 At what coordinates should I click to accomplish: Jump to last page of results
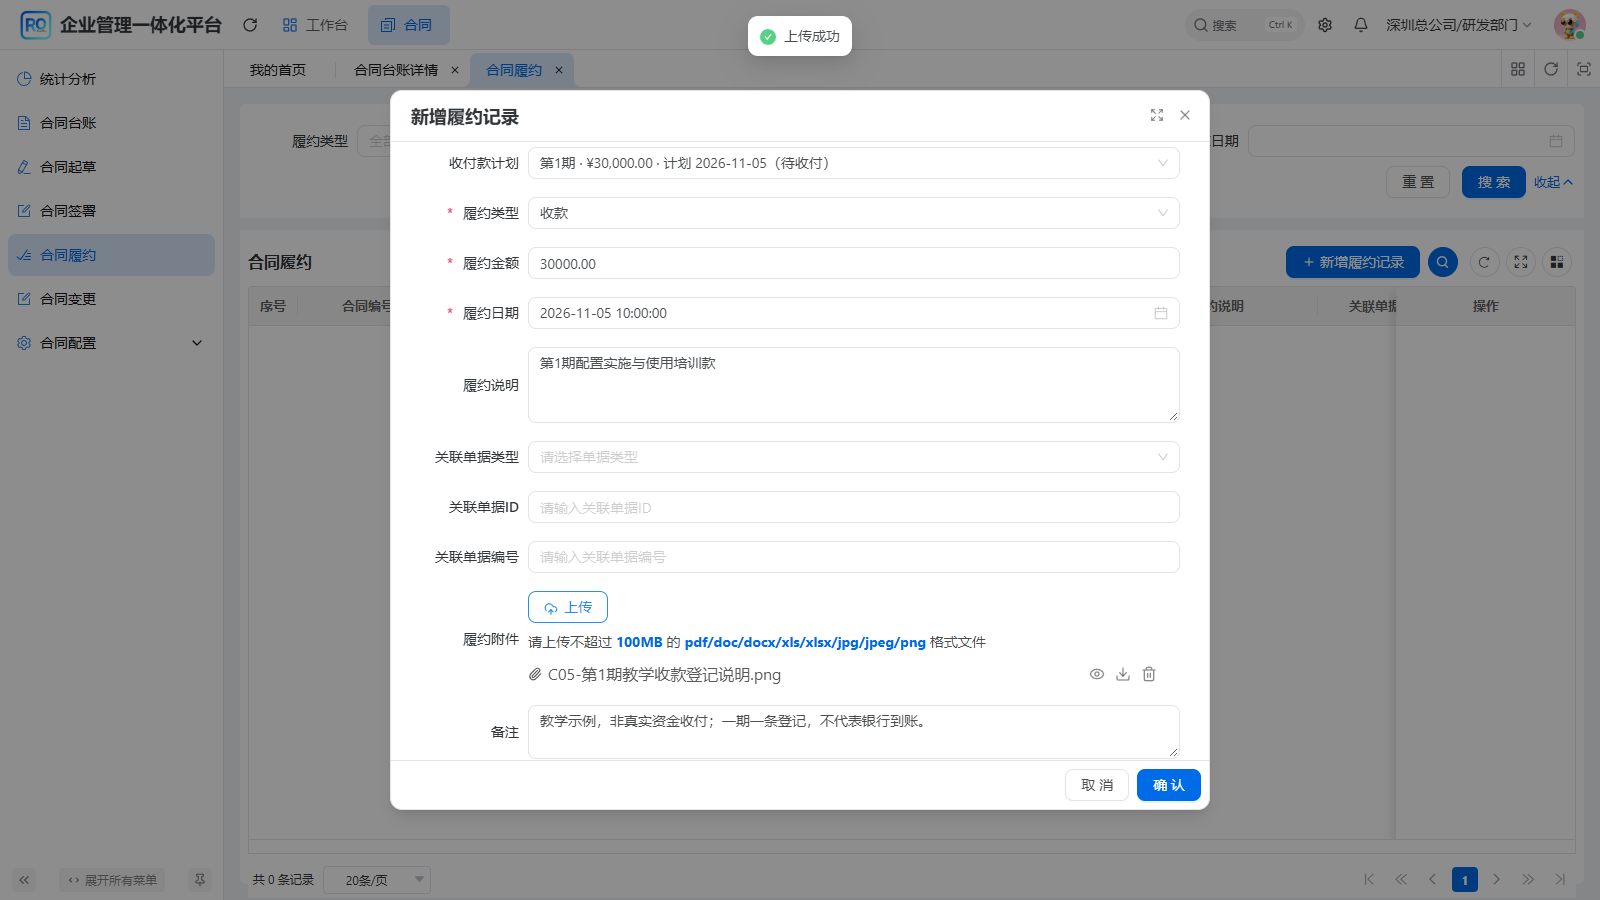coord(1560,879)
